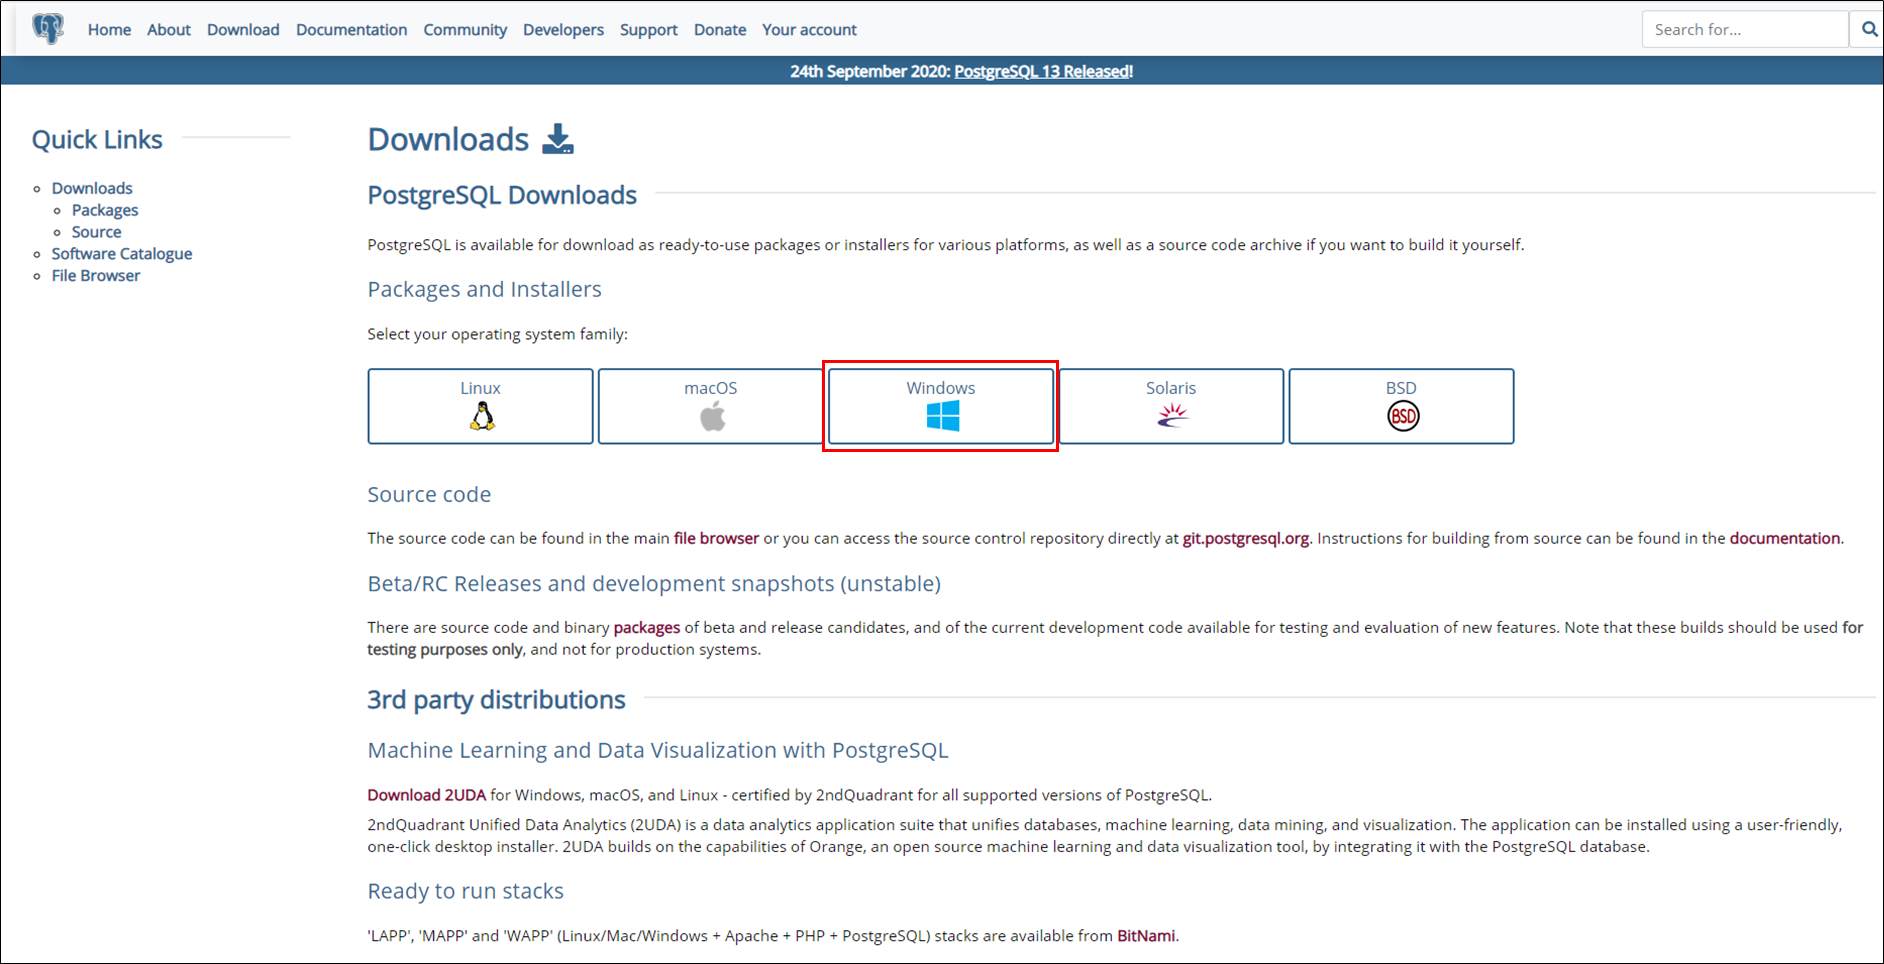Open the Developers menu item

(563, 30)
